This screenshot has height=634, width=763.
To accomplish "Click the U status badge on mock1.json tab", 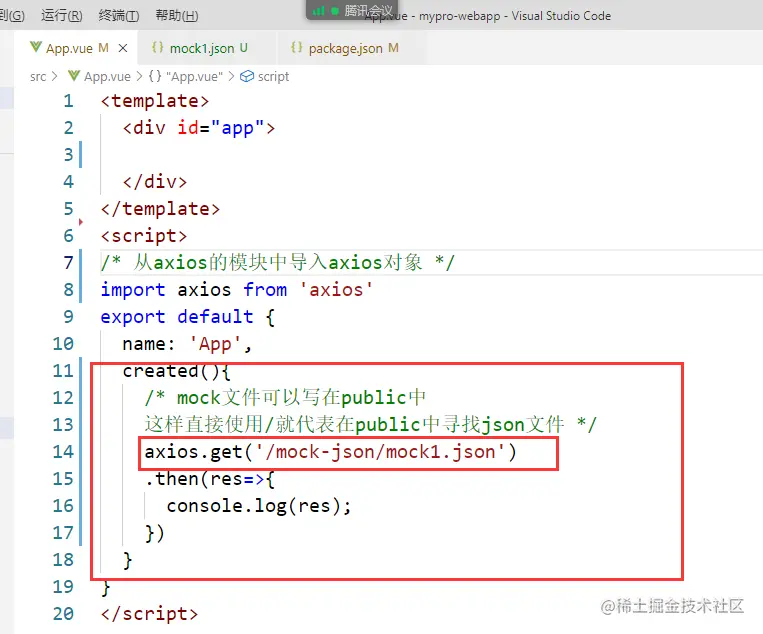I will pyautogui.click(x=244, y=48).
